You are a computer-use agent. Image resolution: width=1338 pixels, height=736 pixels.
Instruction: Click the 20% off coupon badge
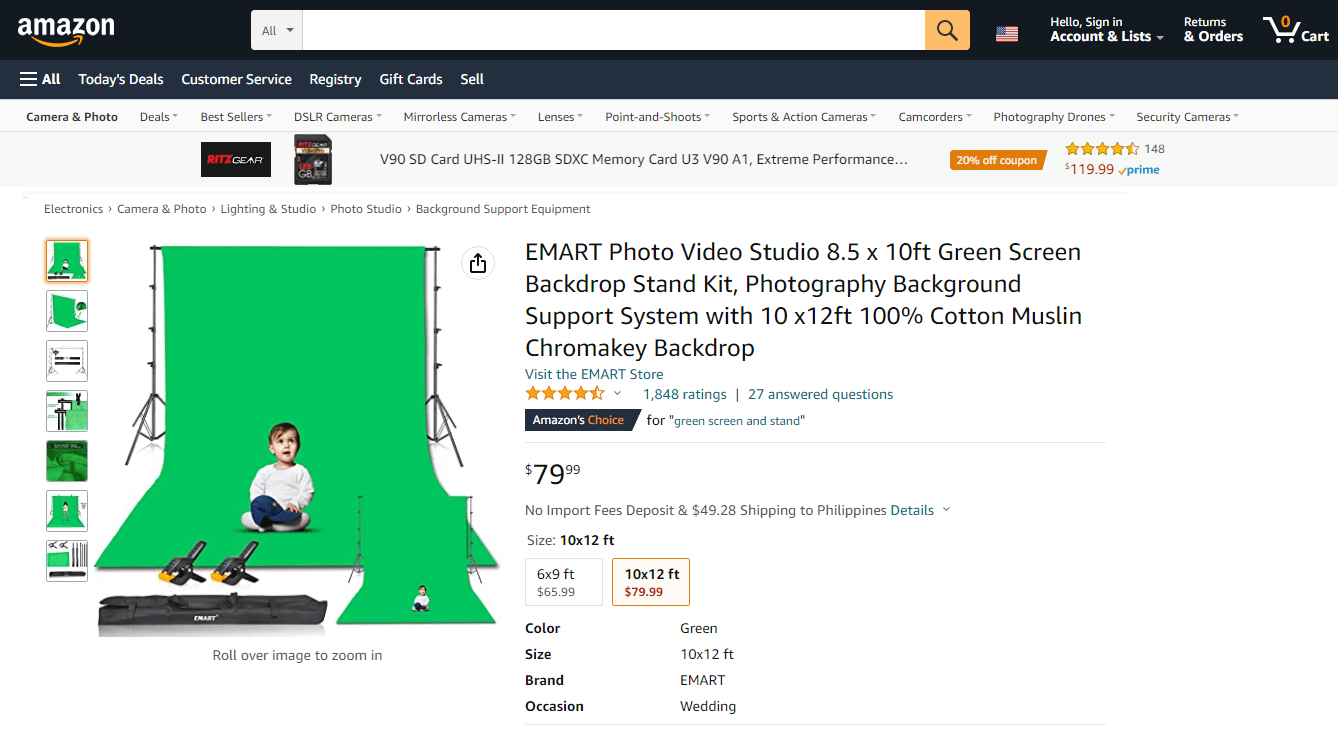coord(997,160)
